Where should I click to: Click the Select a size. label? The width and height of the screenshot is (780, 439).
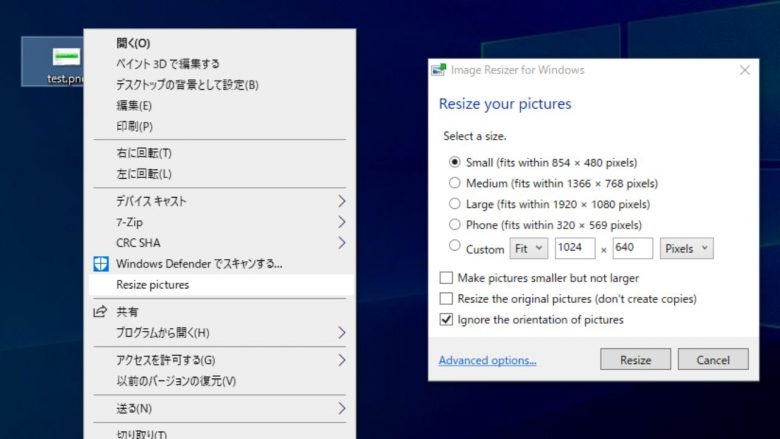point(475,136)
